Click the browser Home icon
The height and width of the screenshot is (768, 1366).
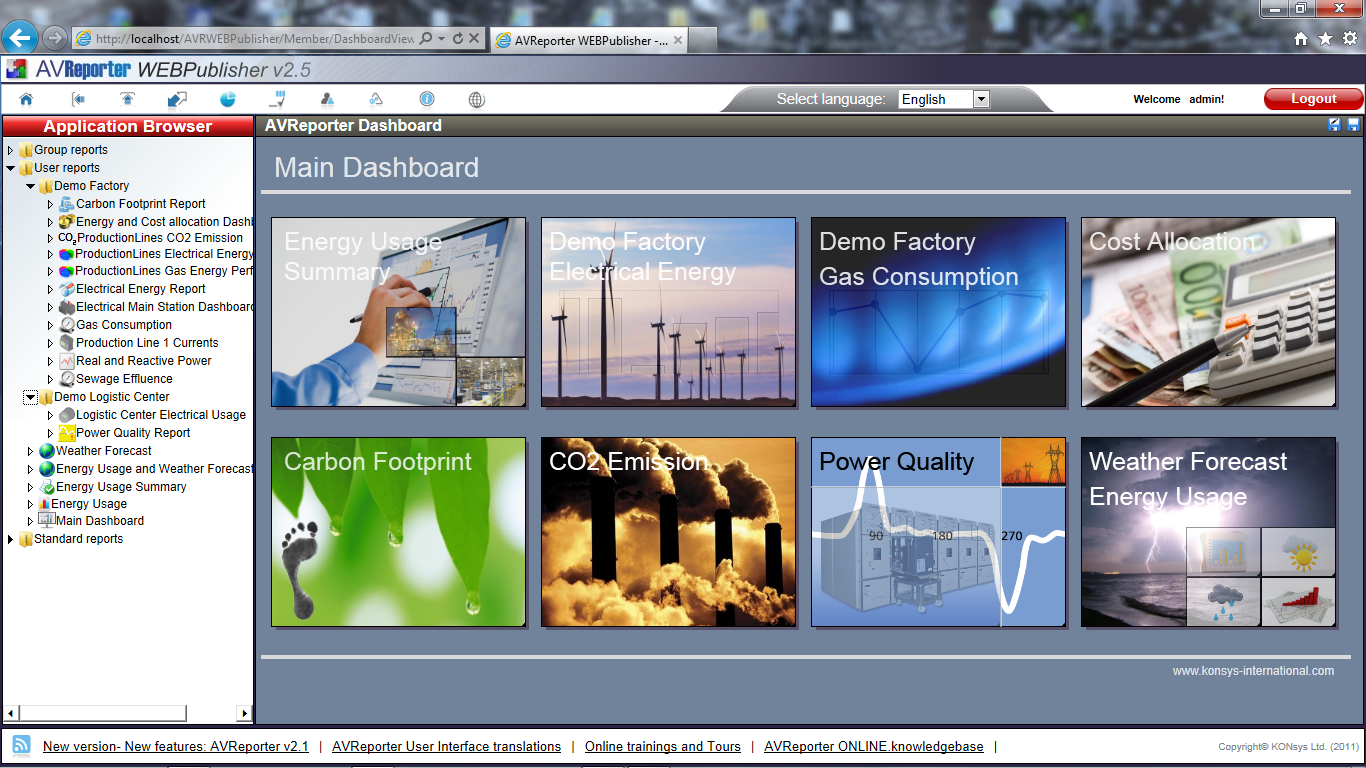pyautogui.click(x=1301, y=38)
